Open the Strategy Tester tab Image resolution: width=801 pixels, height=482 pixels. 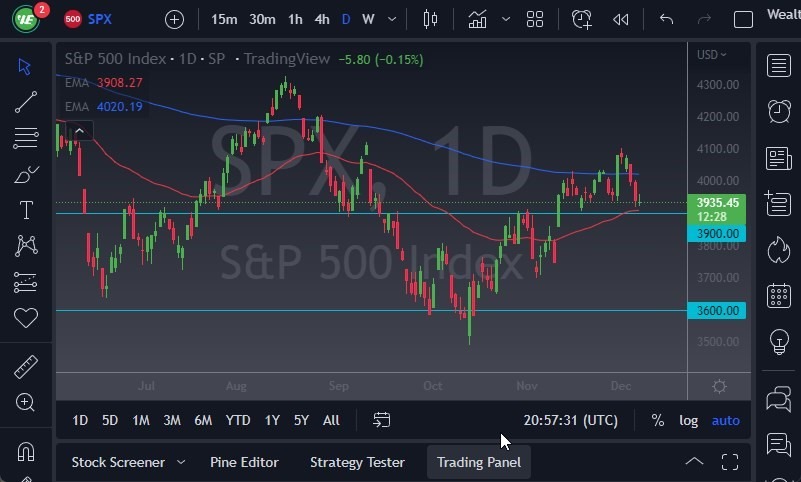point(357,462)
